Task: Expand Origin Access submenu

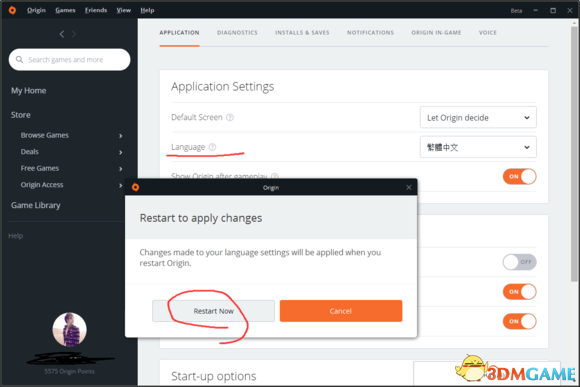Action: (121, 185)
